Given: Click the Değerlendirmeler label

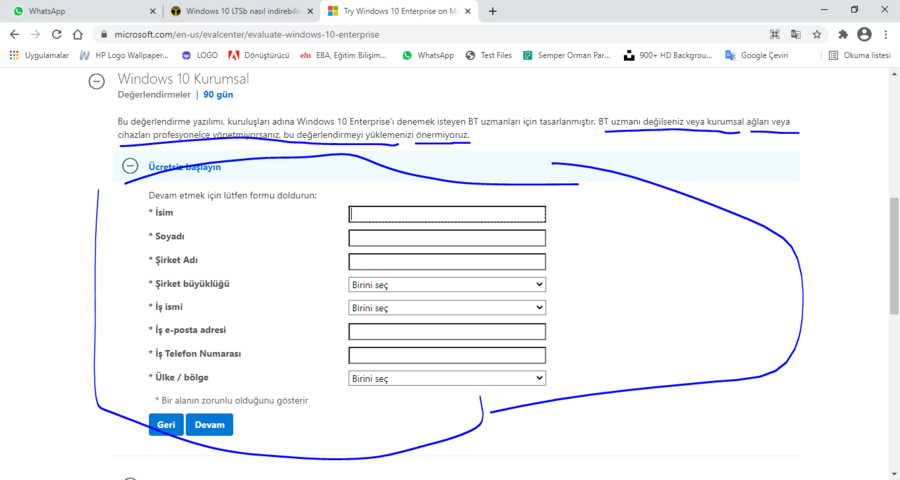Looking at the screenshot, I should (154, 94).
